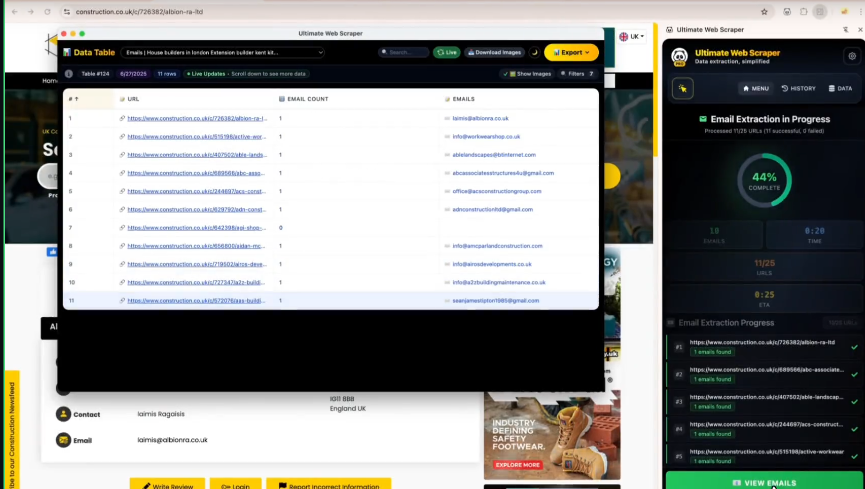
Task: Pin the Ultimate Web Scraper side panel
Action: 845,30
